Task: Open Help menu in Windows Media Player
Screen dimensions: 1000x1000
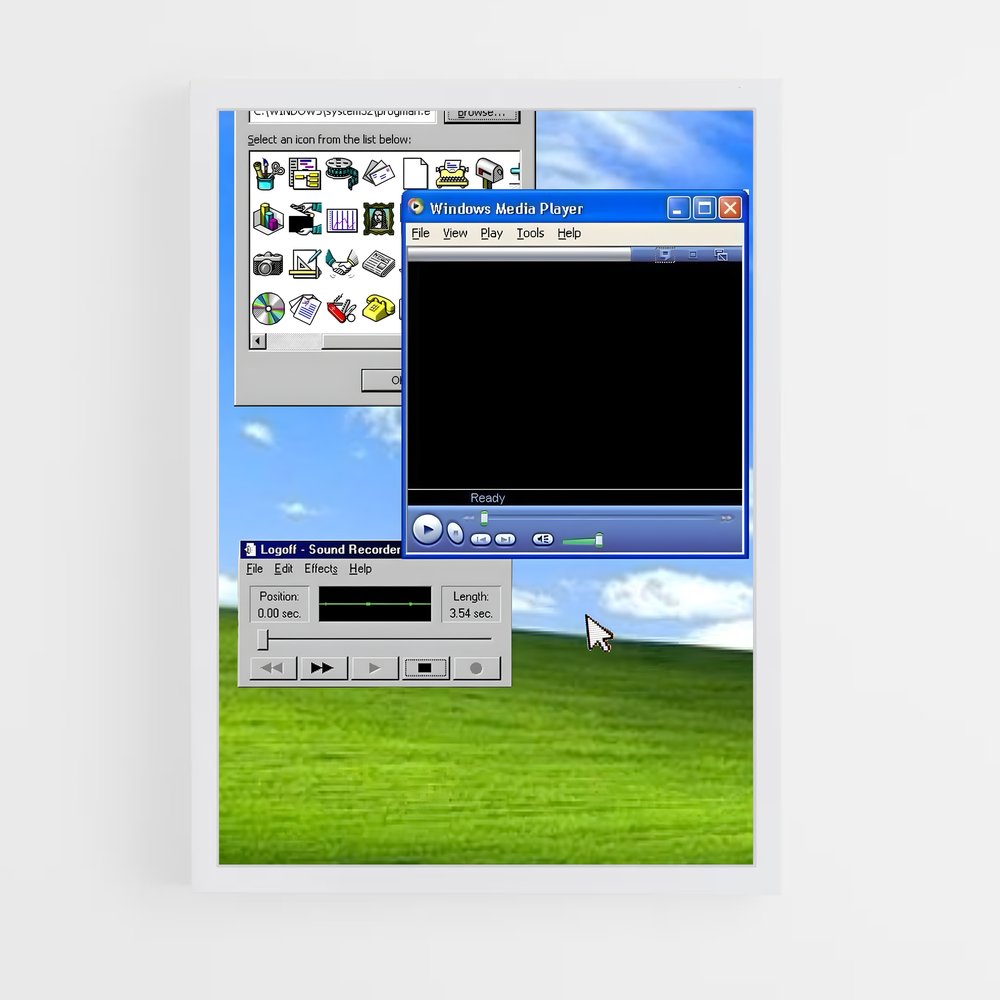Action: point(569,233)
